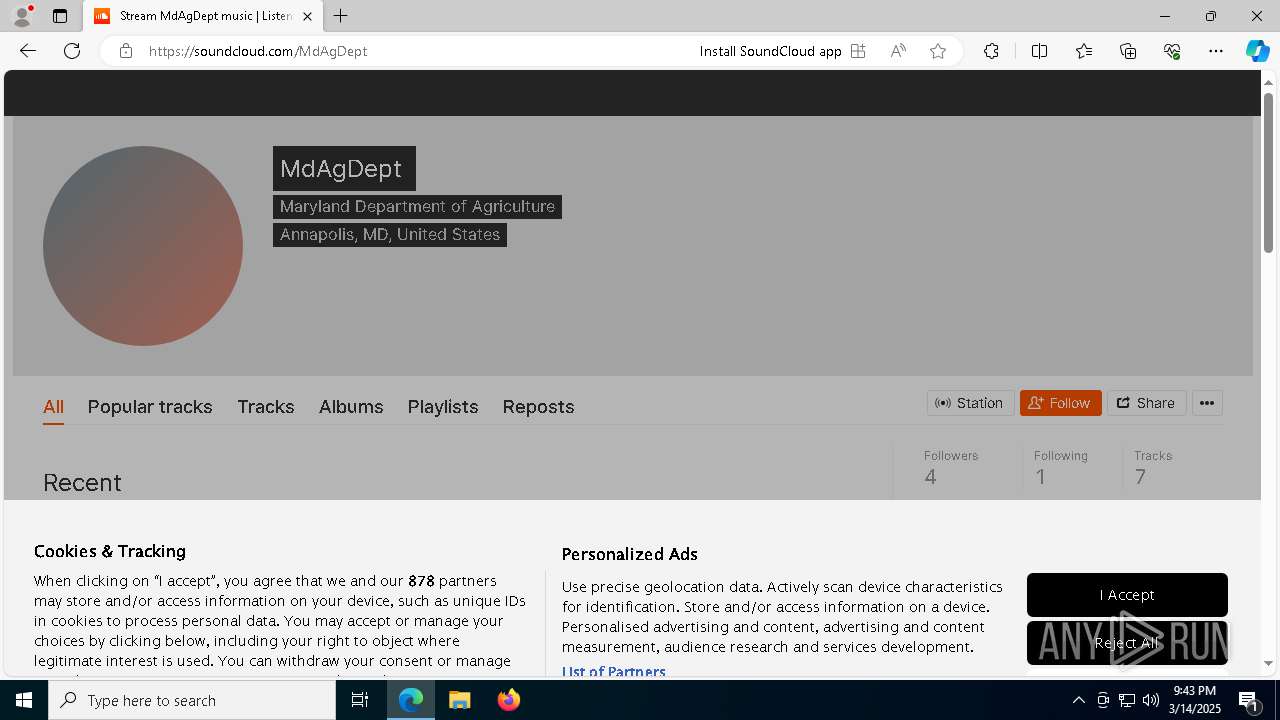Click Reject All on cookie banner
The height and width of the screenshot is (720, 1280).
coord(1127,643)
